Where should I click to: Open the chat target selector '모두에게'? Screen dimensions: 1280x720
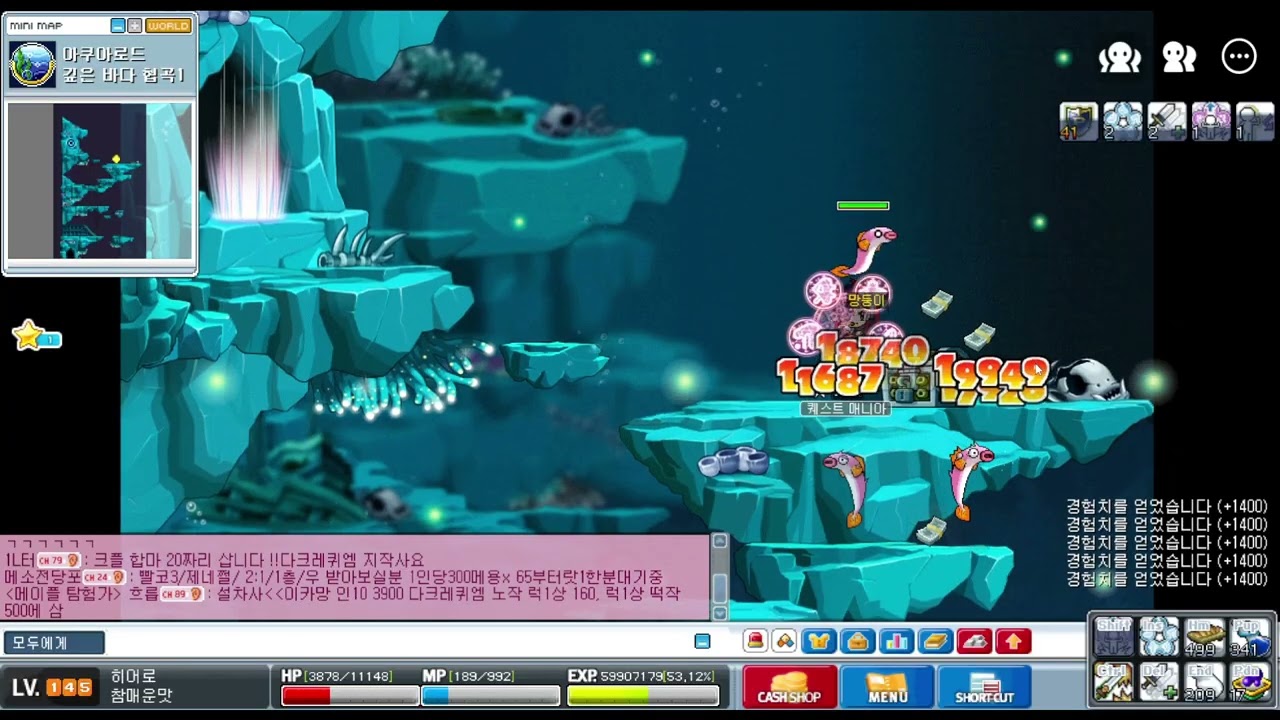(54, 642)
